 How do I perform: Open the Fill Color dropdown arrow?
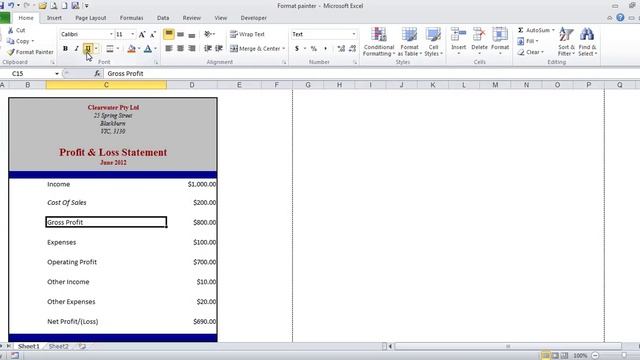[x=139, y=49]
